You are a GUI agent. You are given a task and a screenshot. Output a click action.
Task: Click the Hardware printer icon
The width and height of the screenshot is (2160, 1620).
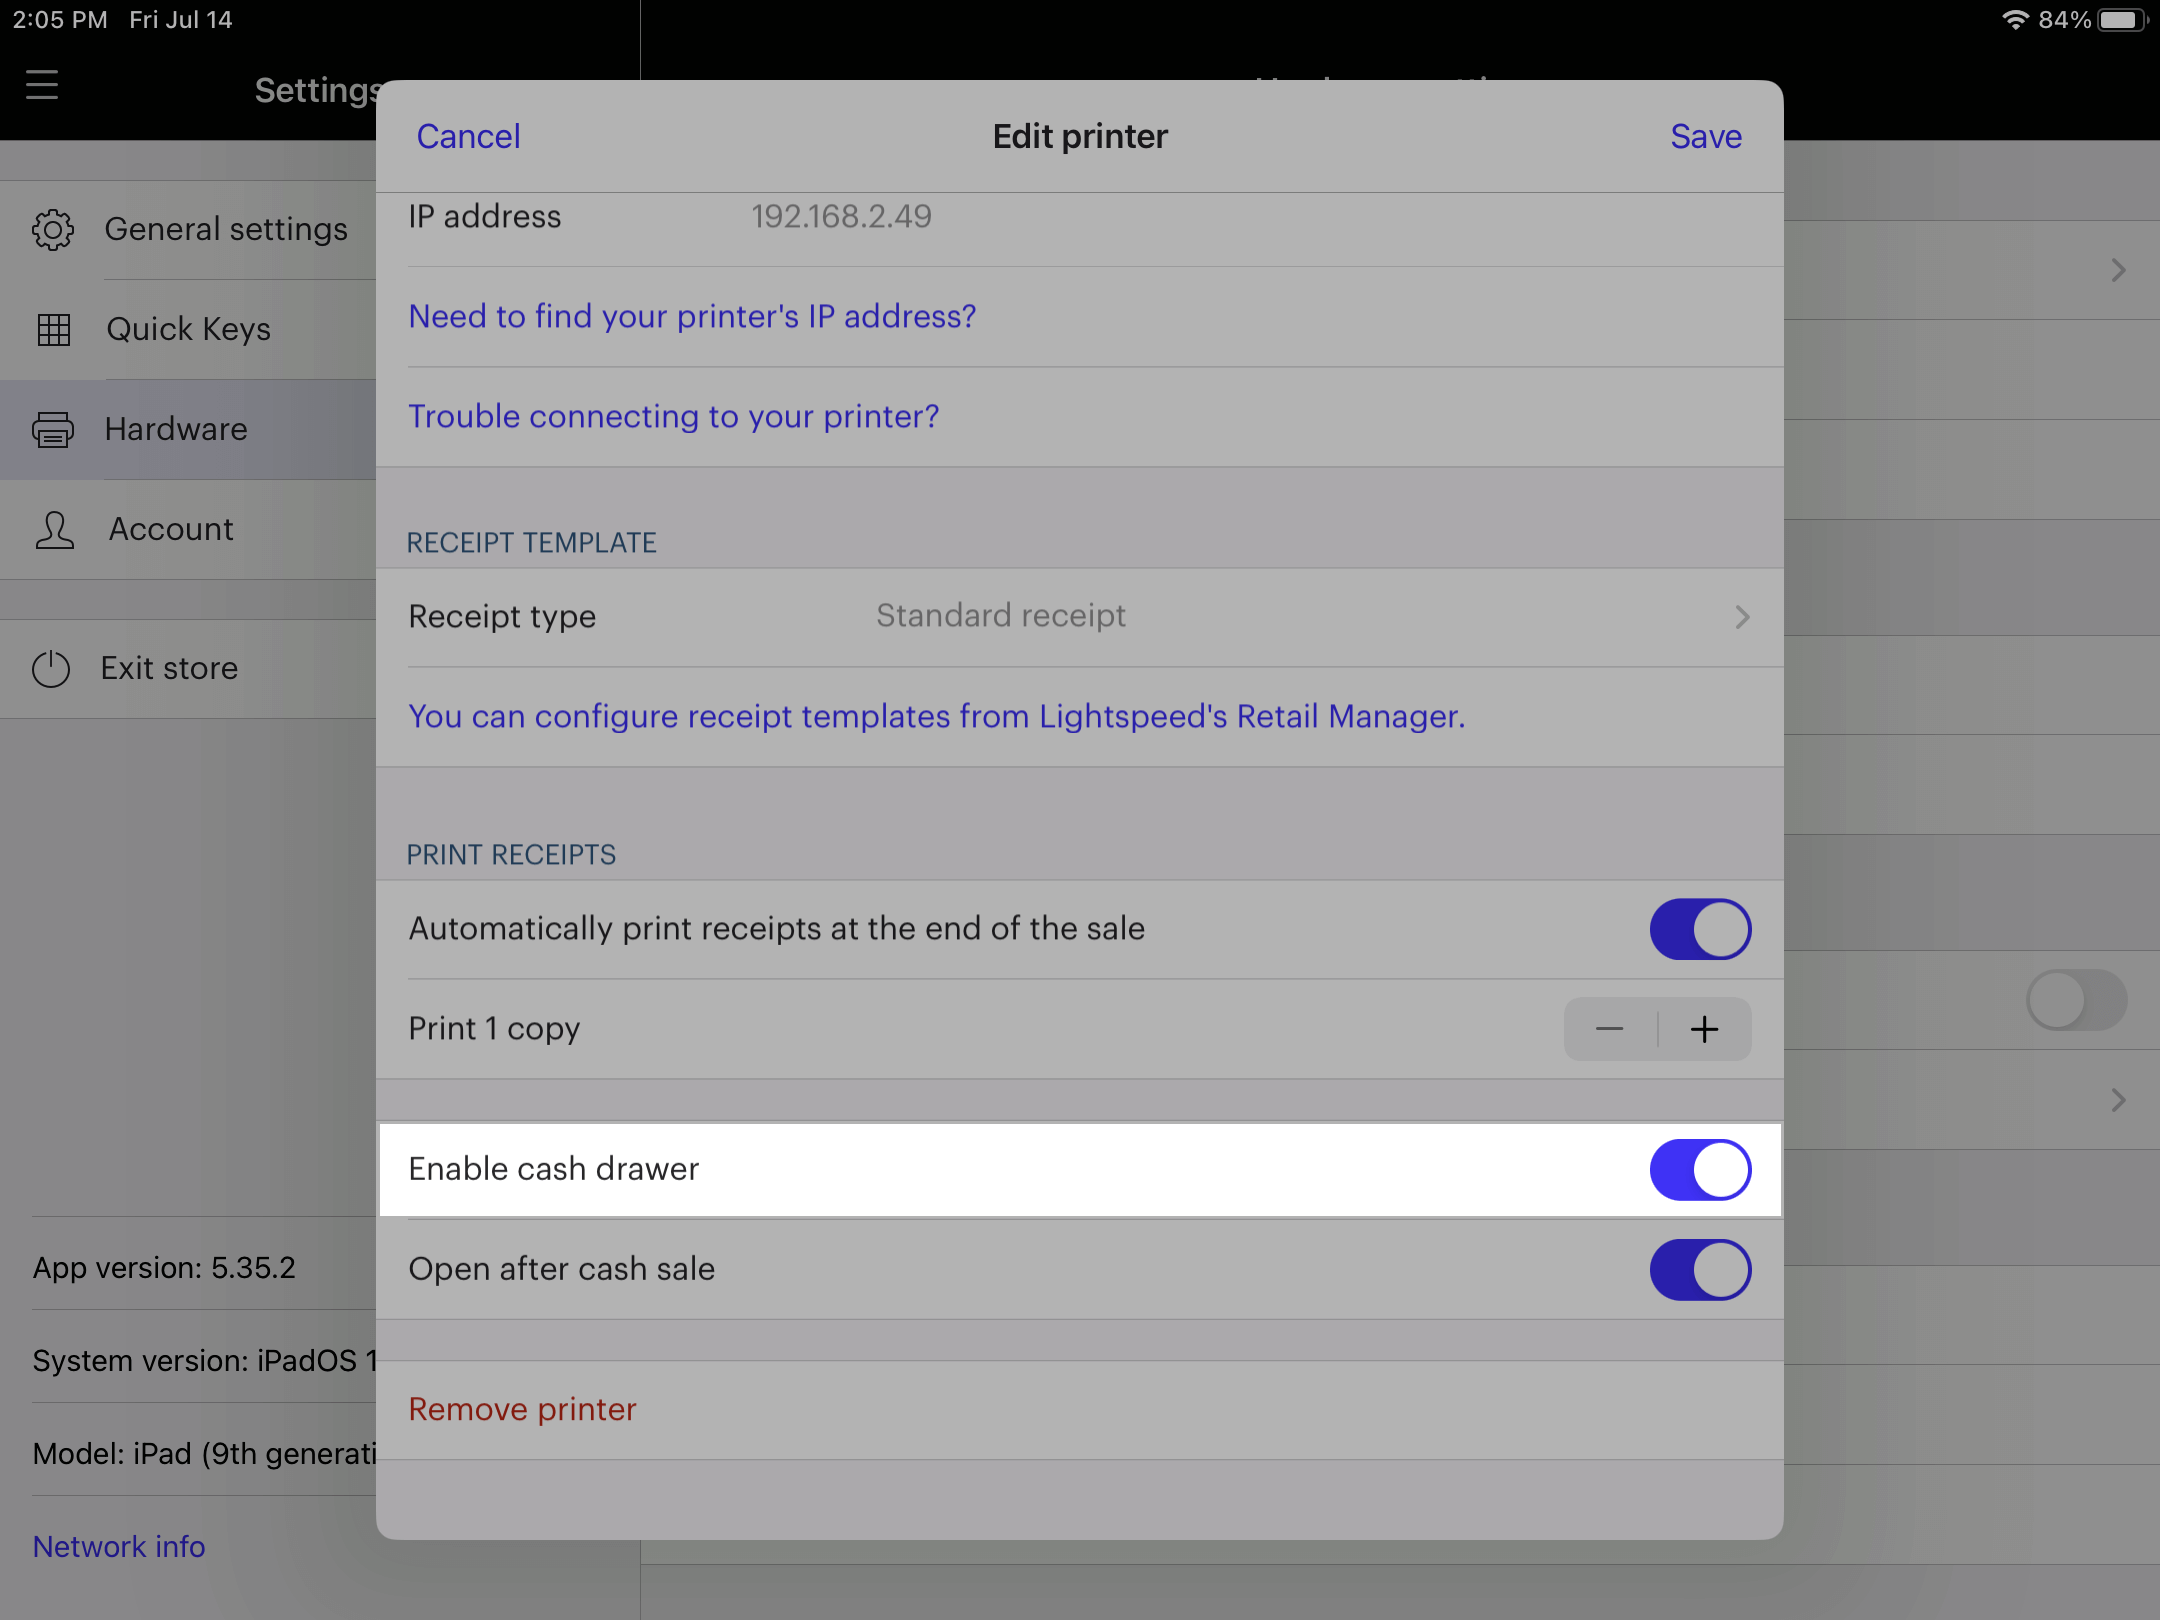(53, 430)
